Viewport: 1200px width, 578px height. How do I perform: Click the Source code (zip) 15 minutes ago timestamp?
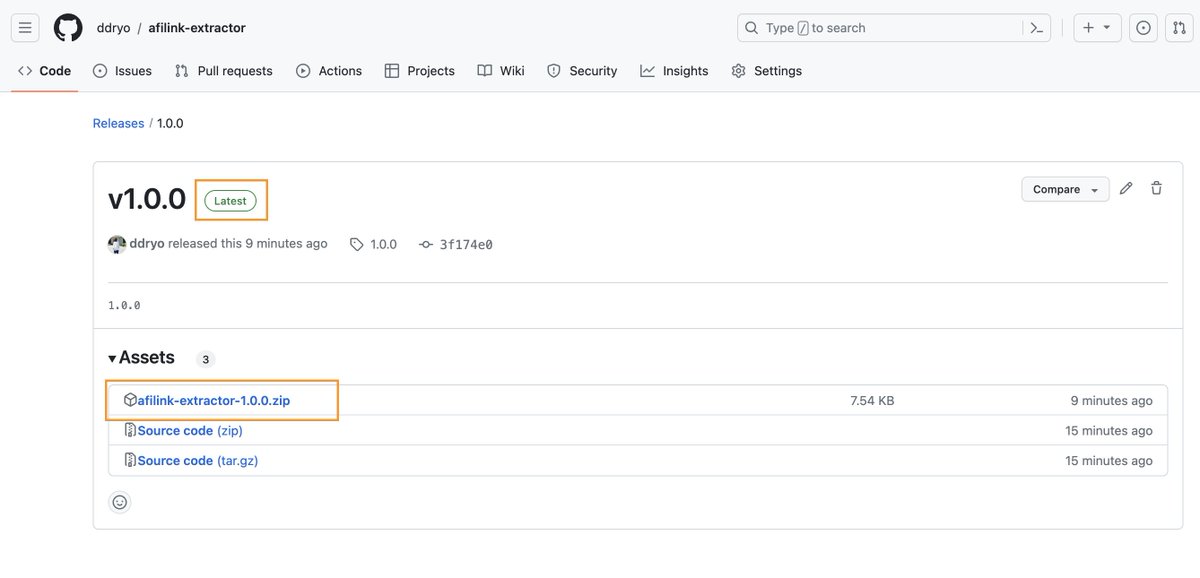pos(1109,431)
